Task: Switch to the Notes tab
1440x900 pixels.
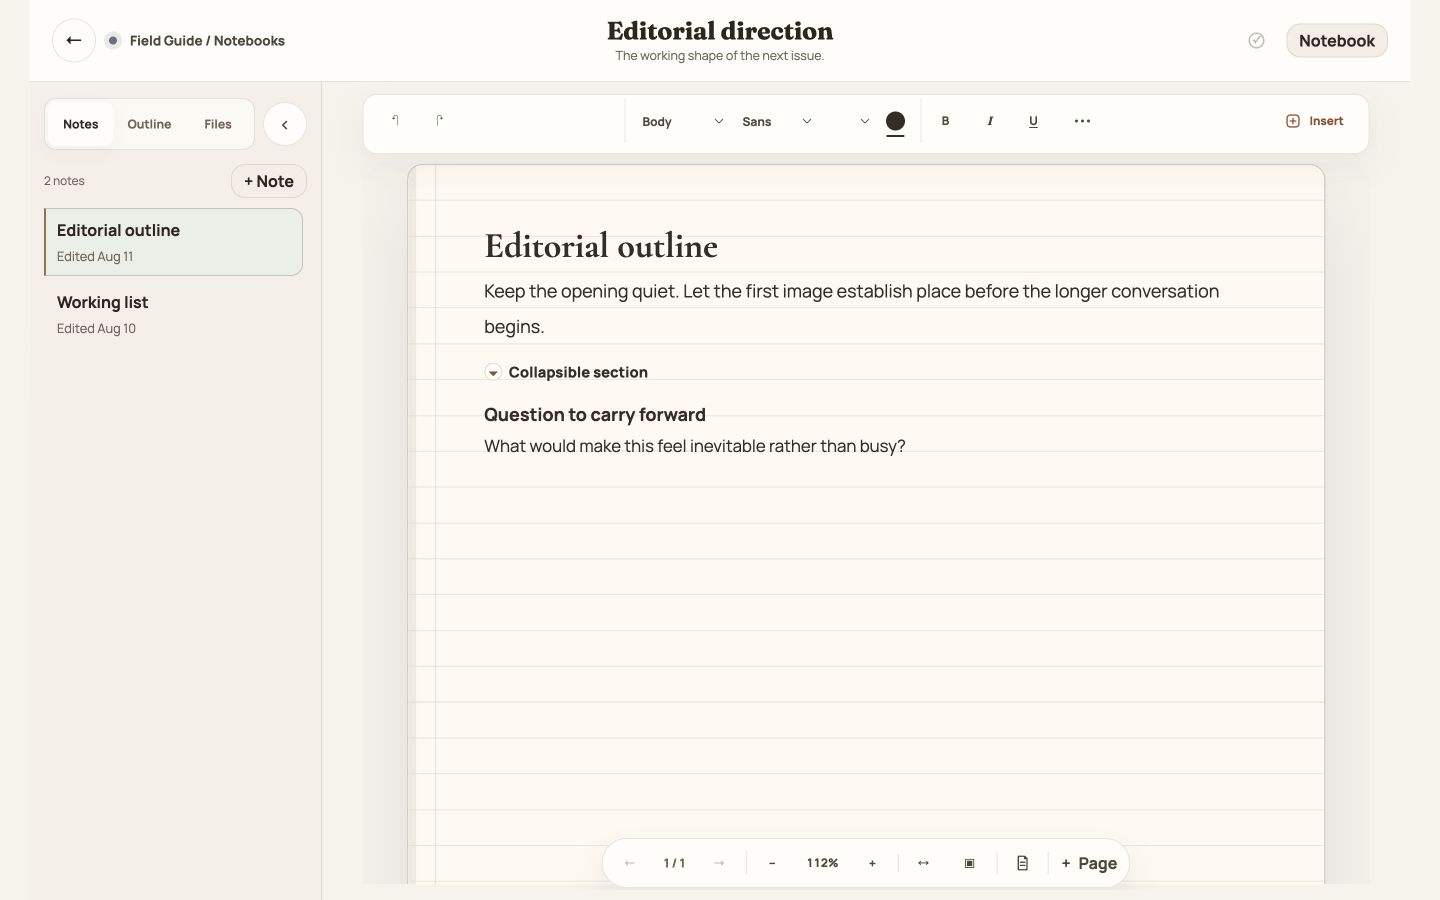Action: pos(81,125)
